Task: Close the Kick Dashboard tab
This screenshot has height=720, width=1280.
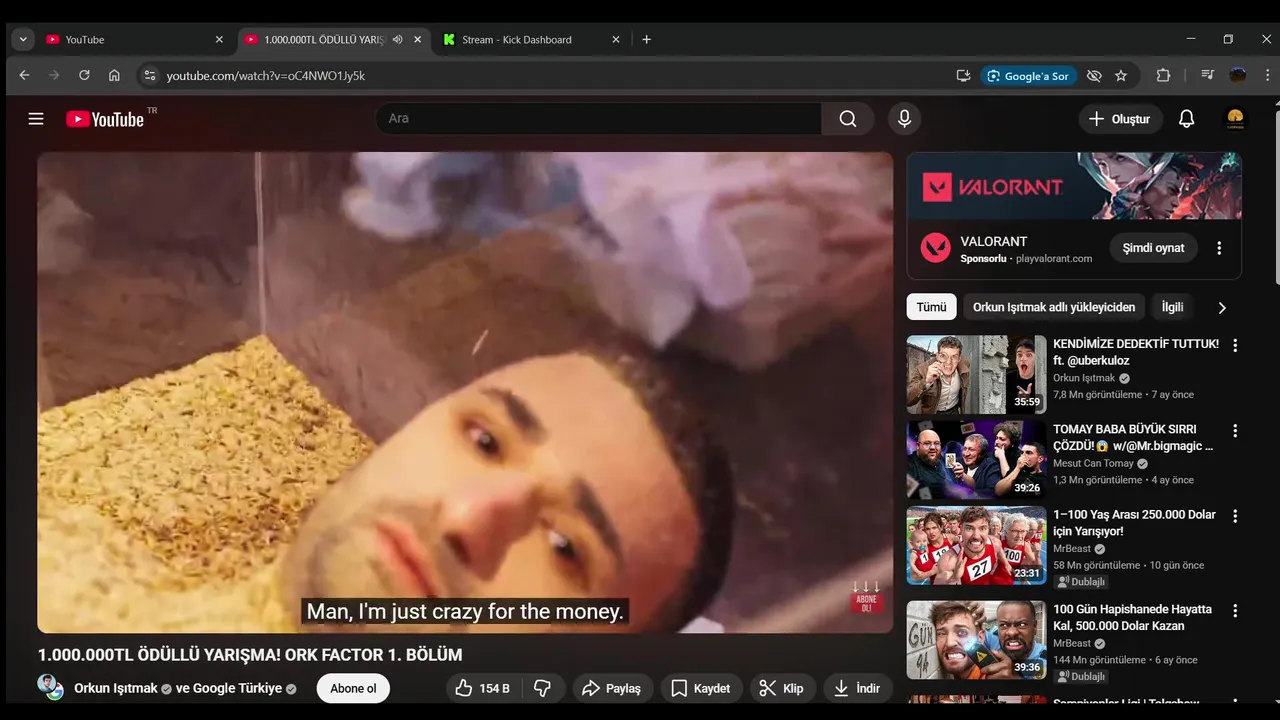Action: (616, 39)
